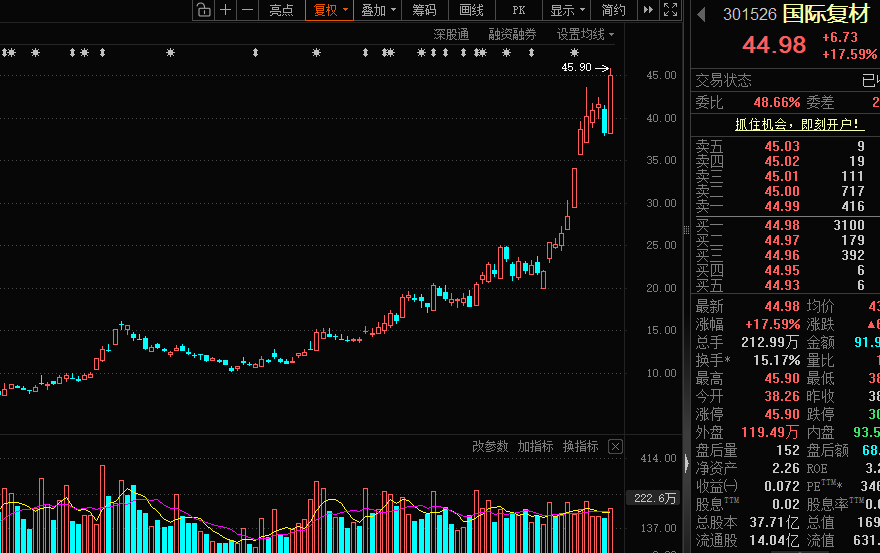The height and width of the screenshot is (553, 880).
Task: Select 买二 row price 44.97
Action: tap(782, 240)
